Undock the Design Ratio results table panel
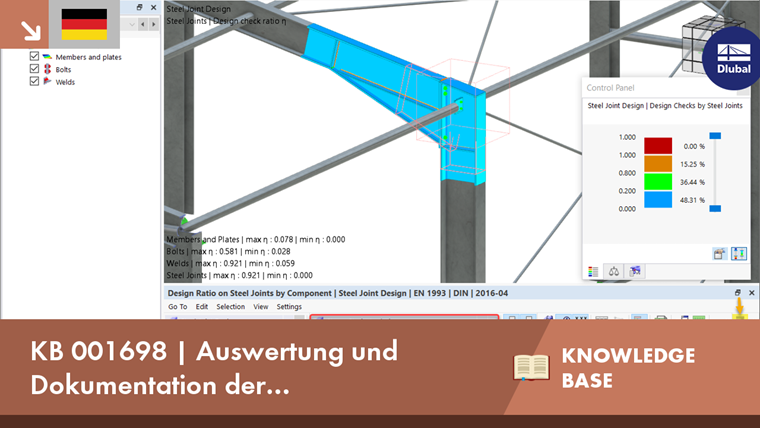Viewport: 760px width, 428px height. 738,293
